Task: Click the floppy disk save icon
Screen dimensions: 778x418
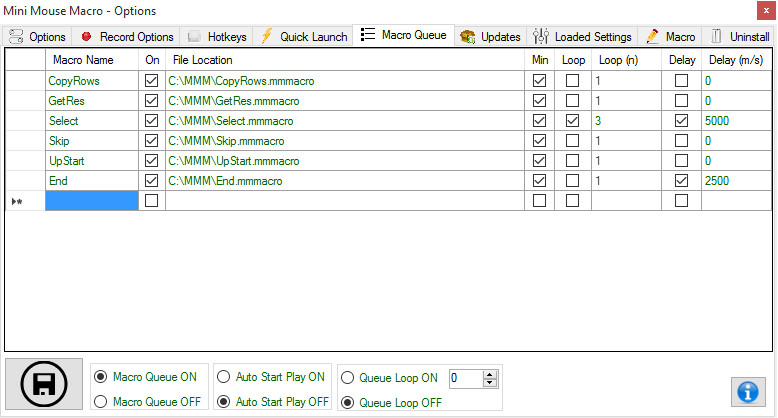Action: [44, 384]
